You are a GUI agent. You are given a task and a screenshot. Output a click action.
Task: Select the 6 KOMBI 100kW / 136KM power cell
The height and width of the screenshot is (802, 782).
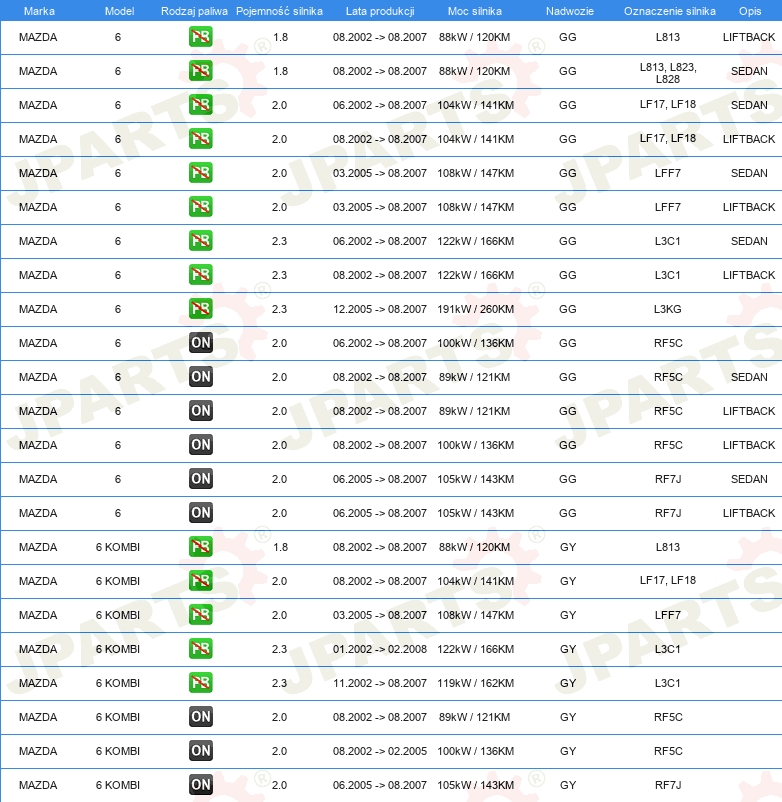pyautogui.click(x=476, y=751)
